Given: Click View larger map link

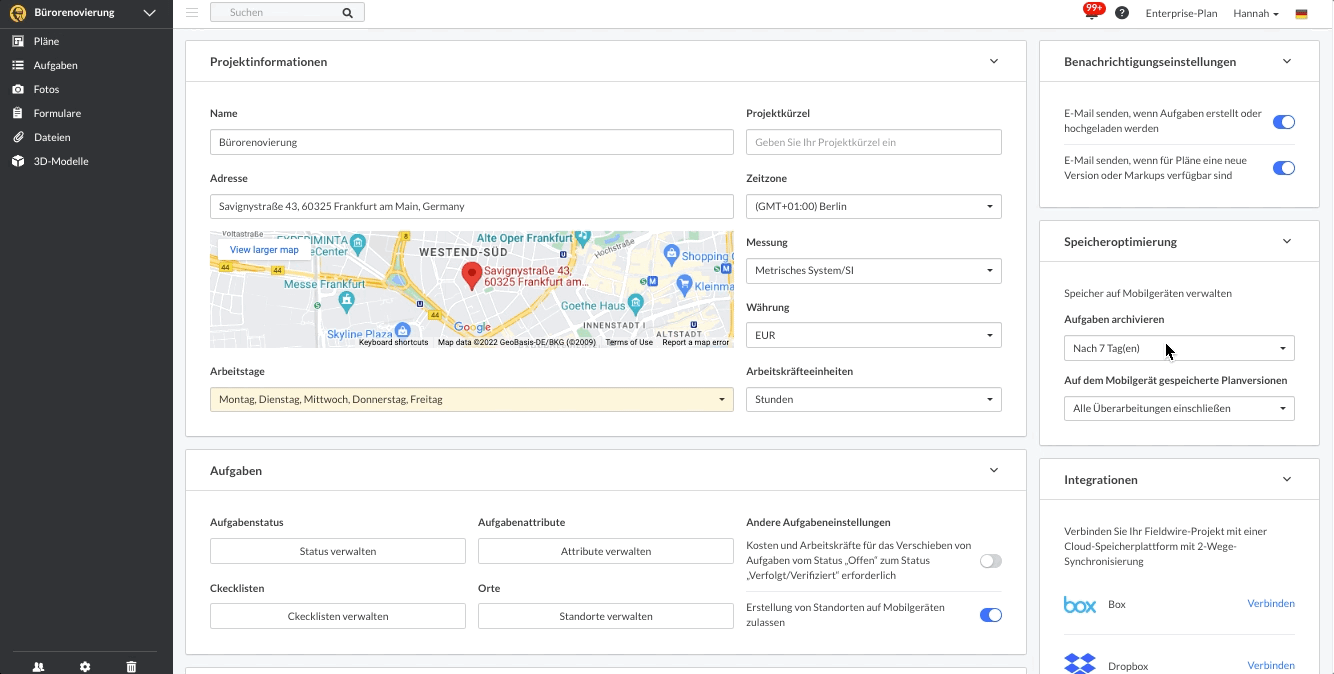Looking at the screenshot, I should coord(264,250).
